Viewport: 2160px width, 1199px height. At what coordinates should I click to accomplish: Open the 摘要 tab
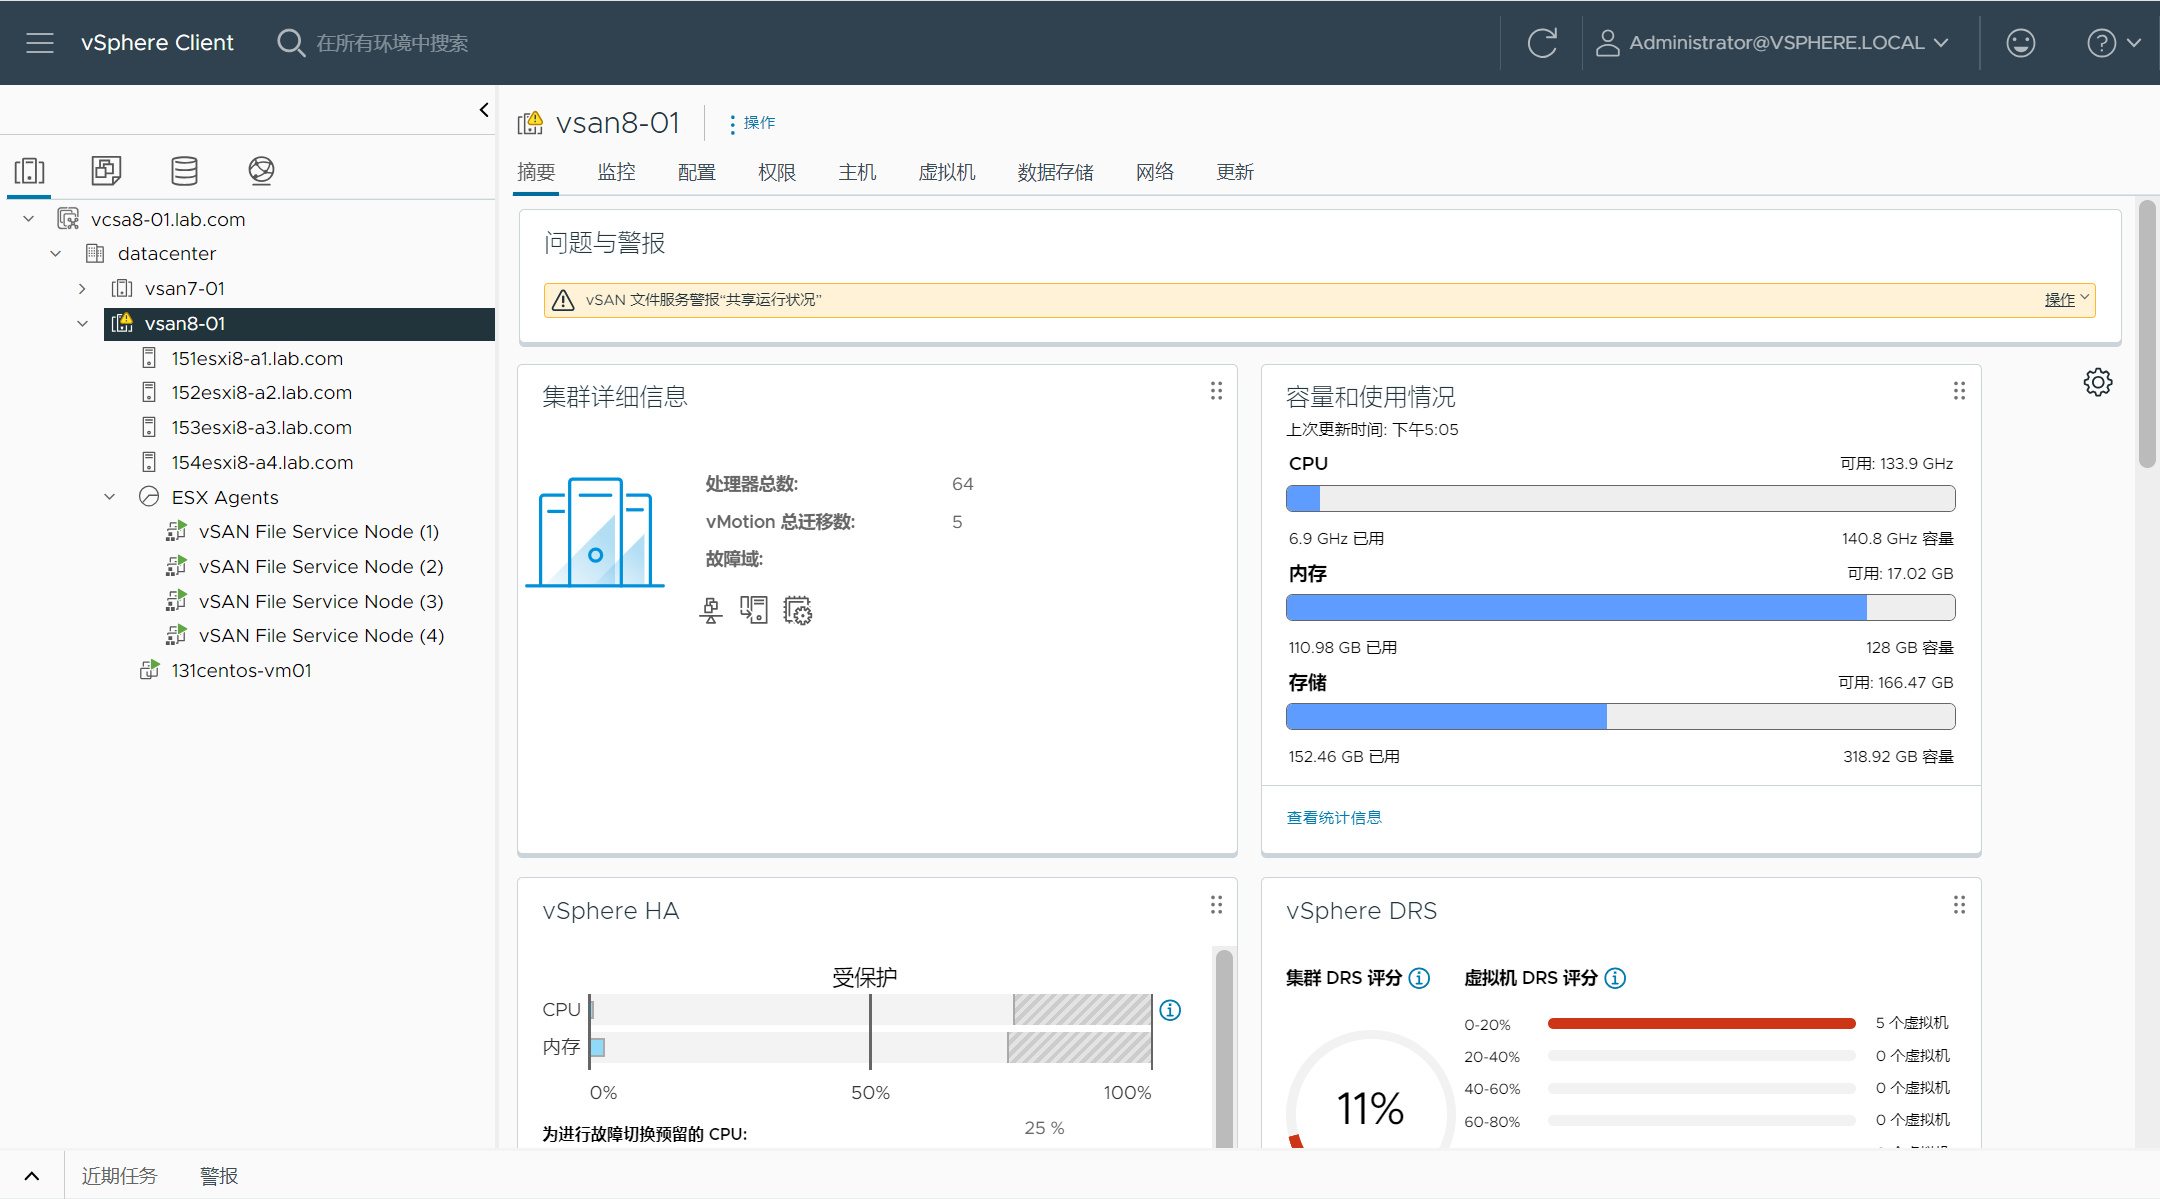pos(536,172)
